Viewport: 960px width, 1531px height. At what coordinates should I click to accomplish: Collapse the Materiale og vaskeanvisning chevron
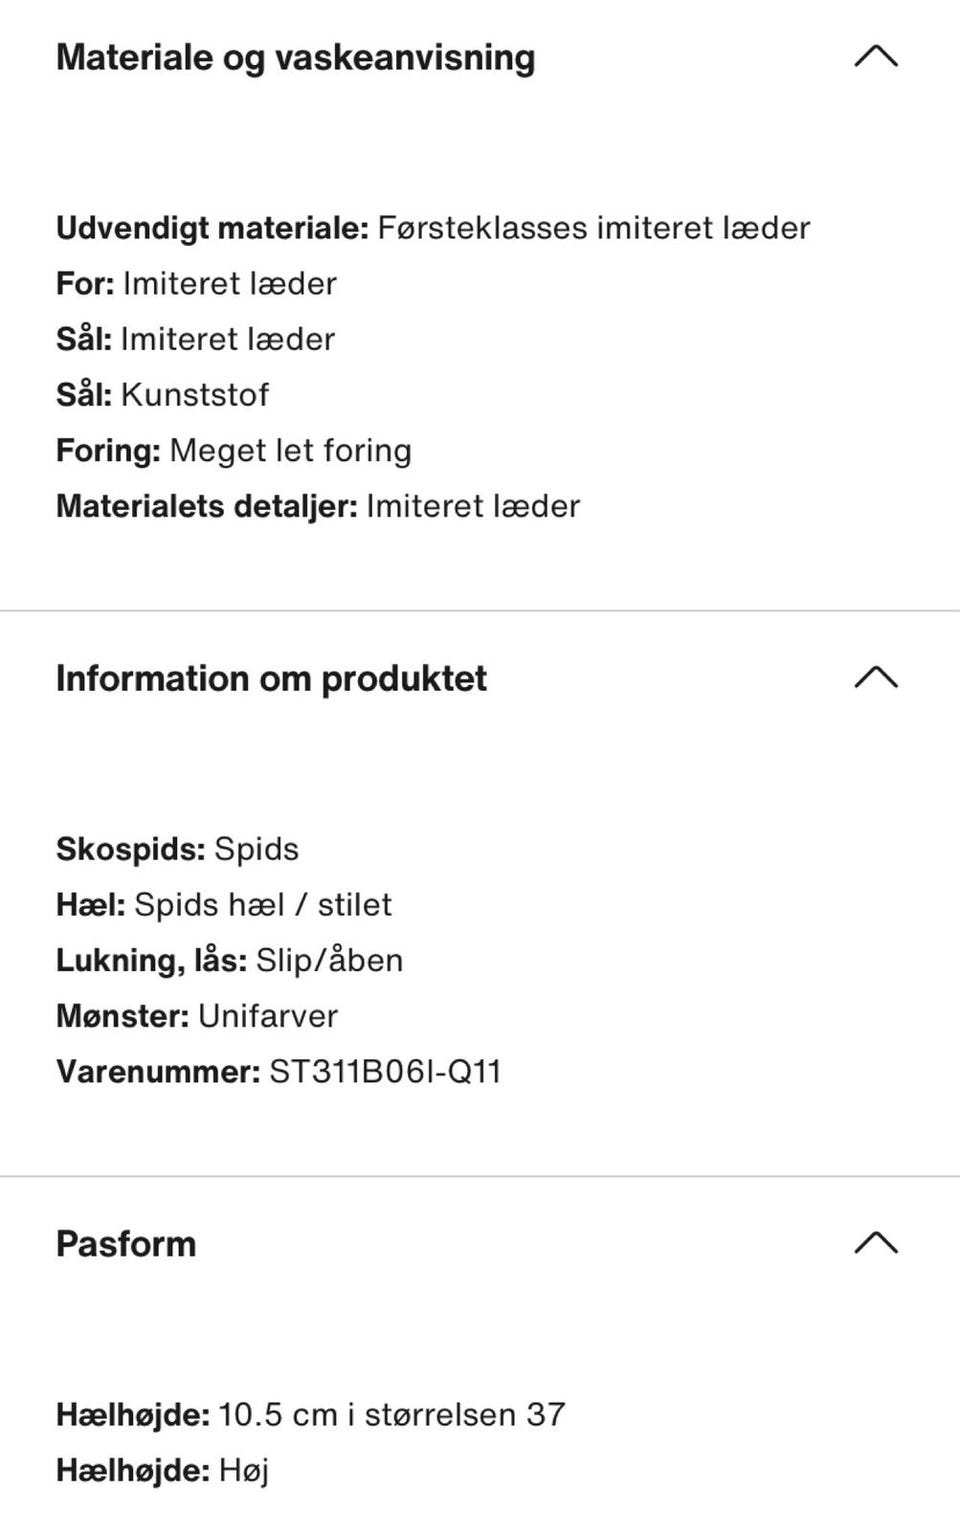coord(876,57)
